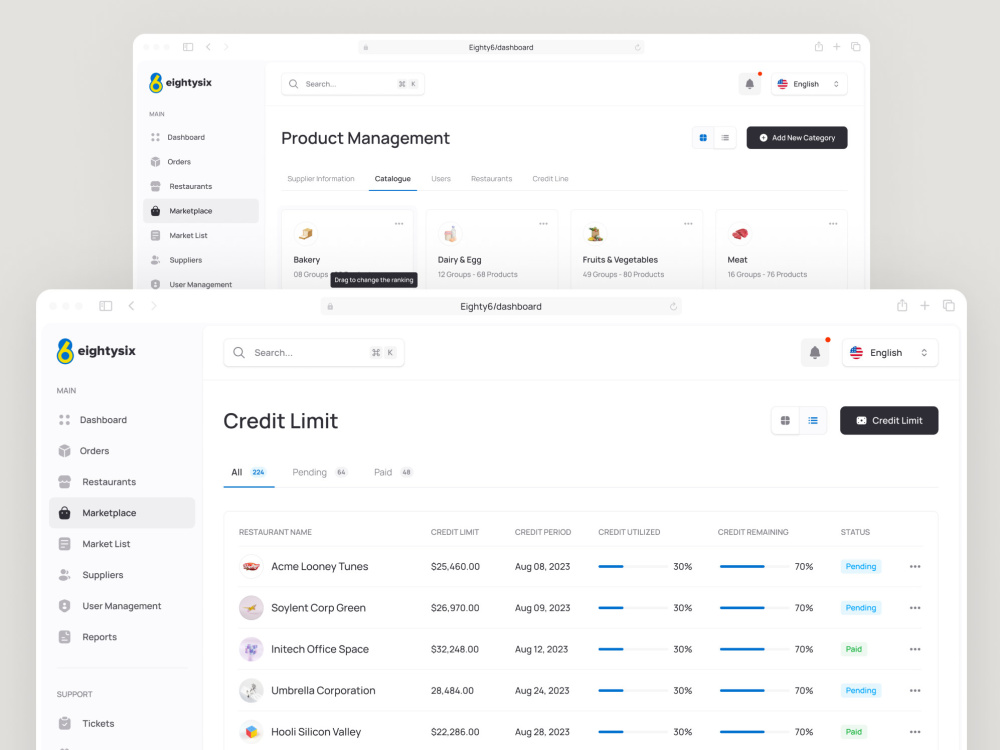1000x750 pixels.
Task: Open Orders in the back window sidebar
Action: [x=201, y=162]
